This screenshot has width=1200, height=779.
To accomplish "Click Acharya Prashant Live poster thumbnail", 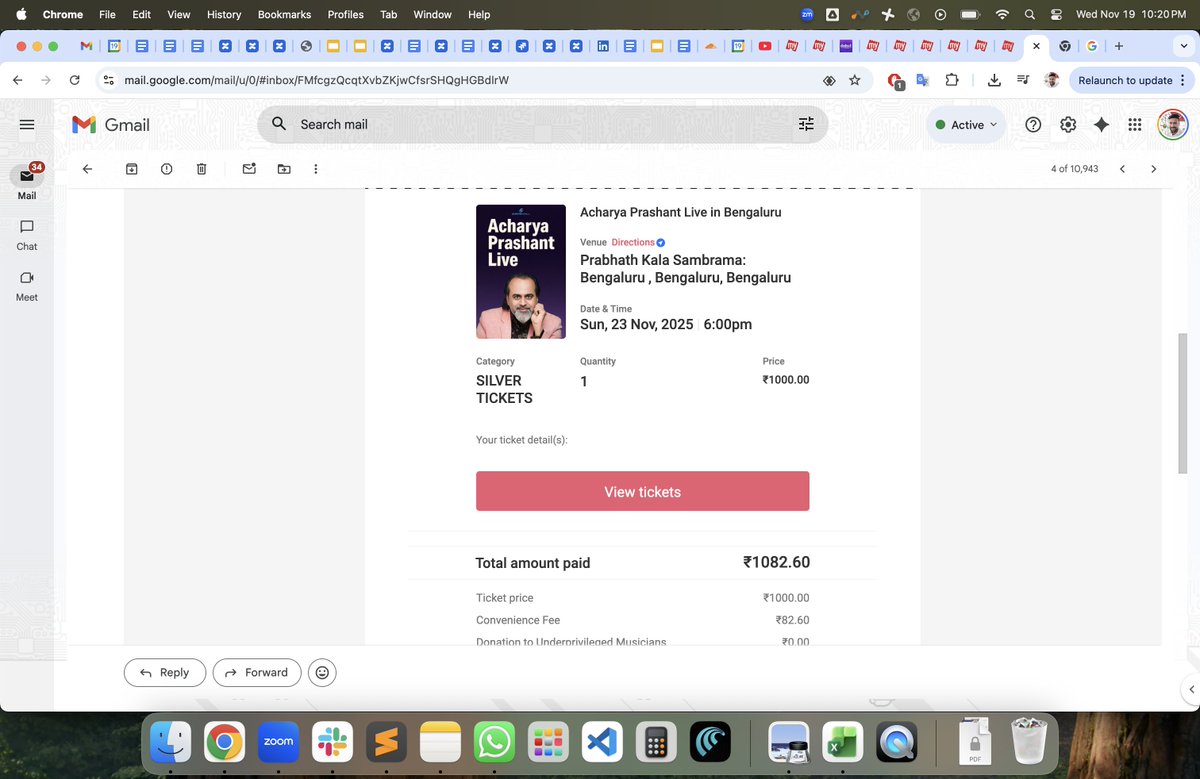I will [x=521, y=272].
